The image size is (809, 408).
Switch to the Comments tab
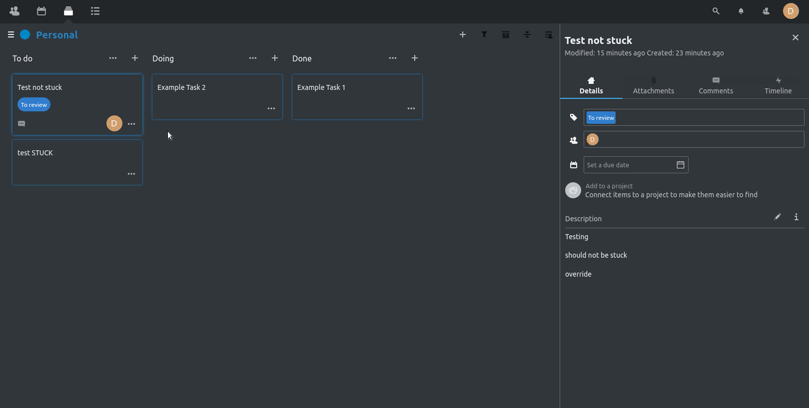[x=716, y=86]
